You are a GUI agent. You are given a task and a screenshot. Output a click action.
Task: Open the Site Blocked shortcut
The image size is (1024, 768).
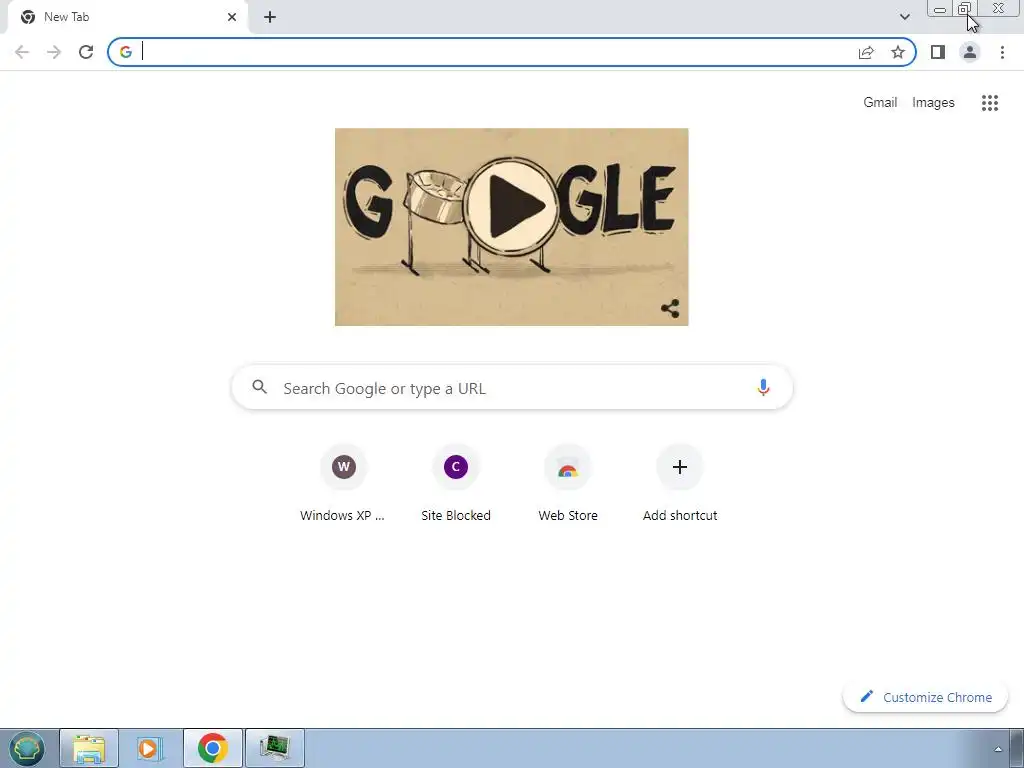point(456,484)
